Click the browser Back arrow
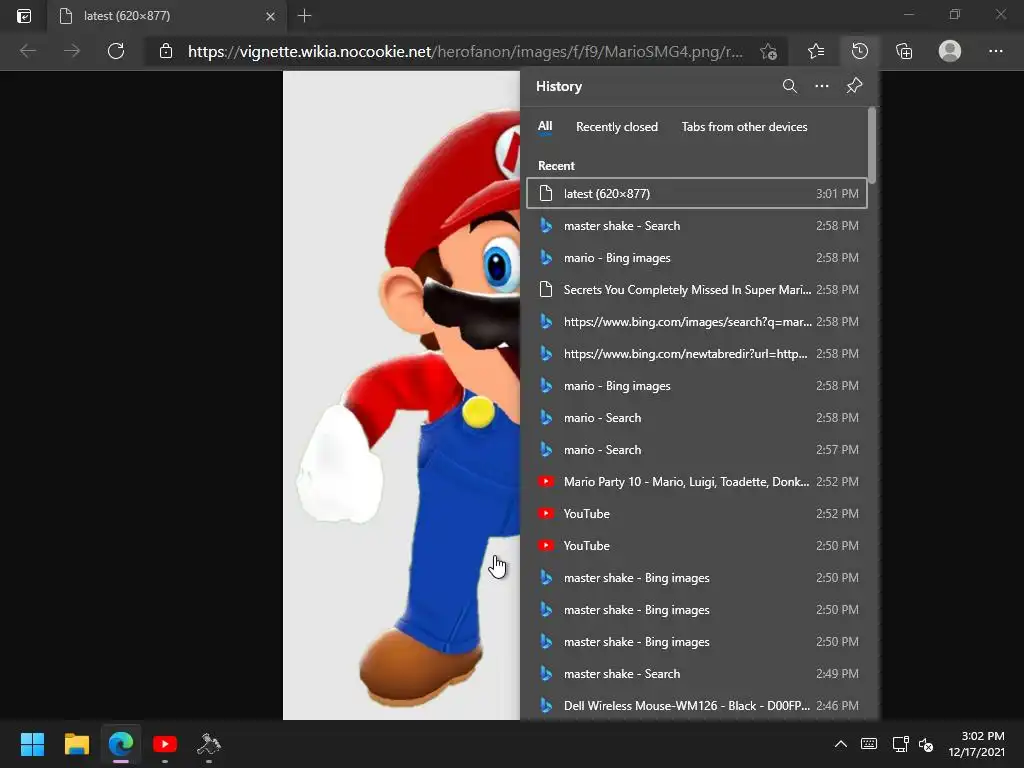The width and height of the screenshot is (1024, 768). click(x=28, y=51)
